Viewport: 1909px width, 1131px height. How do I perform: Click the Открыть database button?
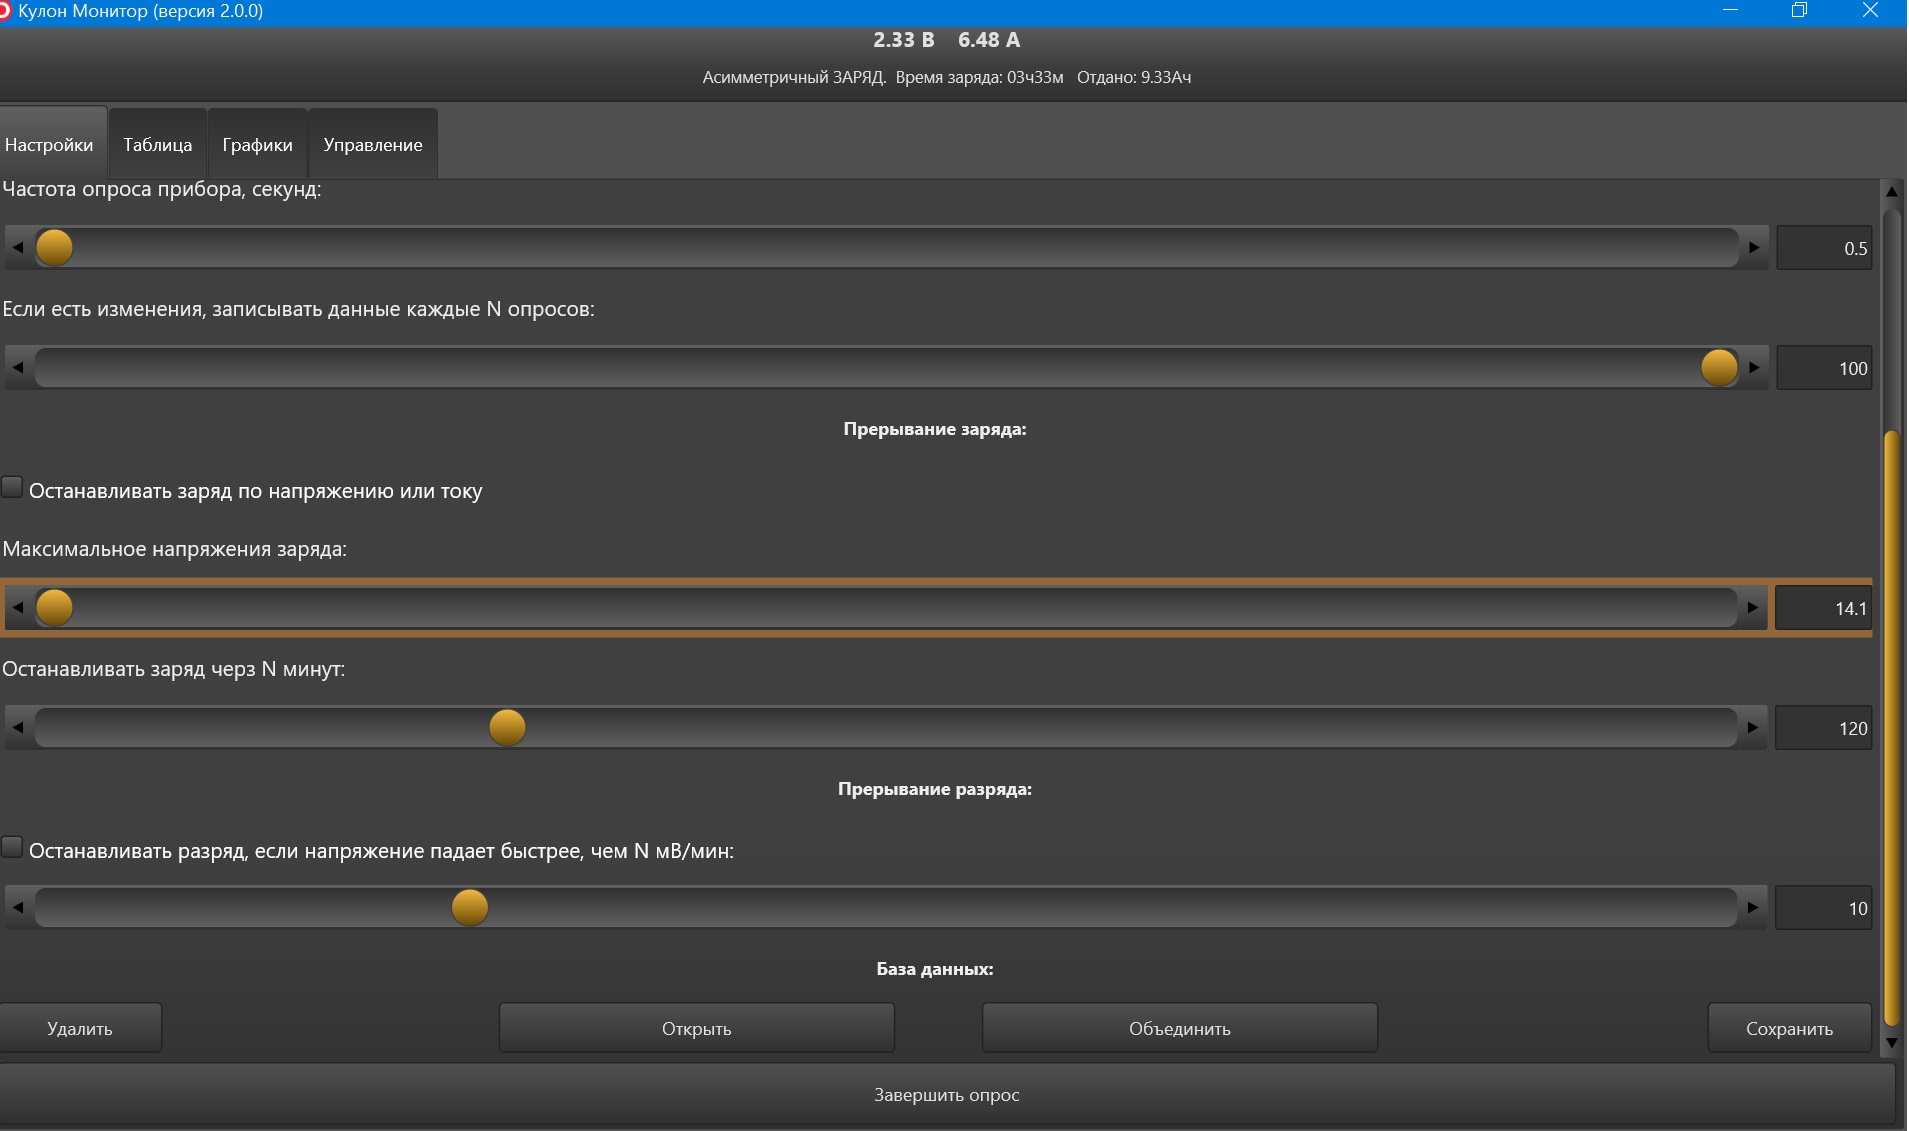(x=697, y=1029)
